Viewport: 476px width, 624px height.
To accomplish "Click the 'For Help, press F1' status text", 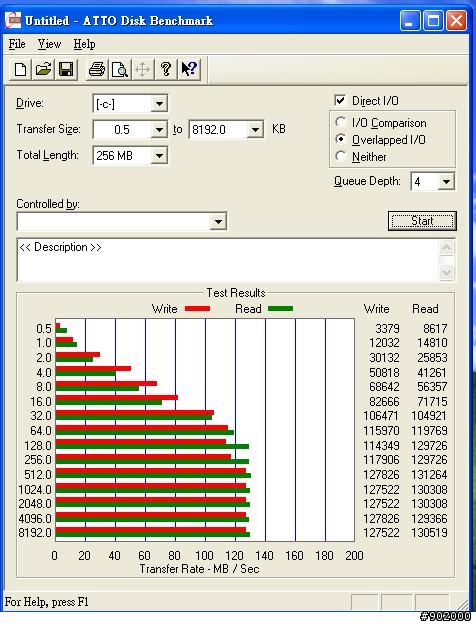I will [46, 601].
